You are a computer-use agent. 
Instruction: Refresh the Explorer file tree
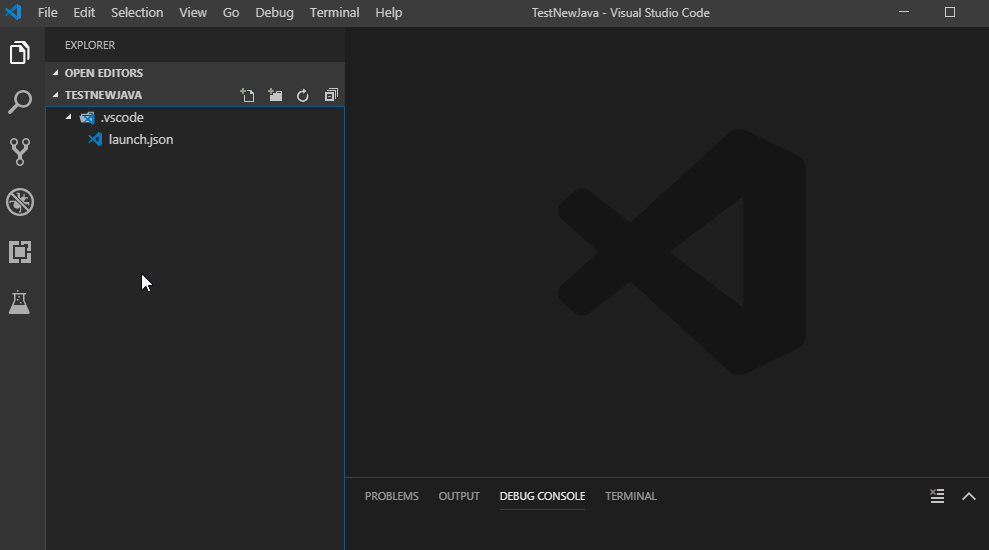(303, 95)
